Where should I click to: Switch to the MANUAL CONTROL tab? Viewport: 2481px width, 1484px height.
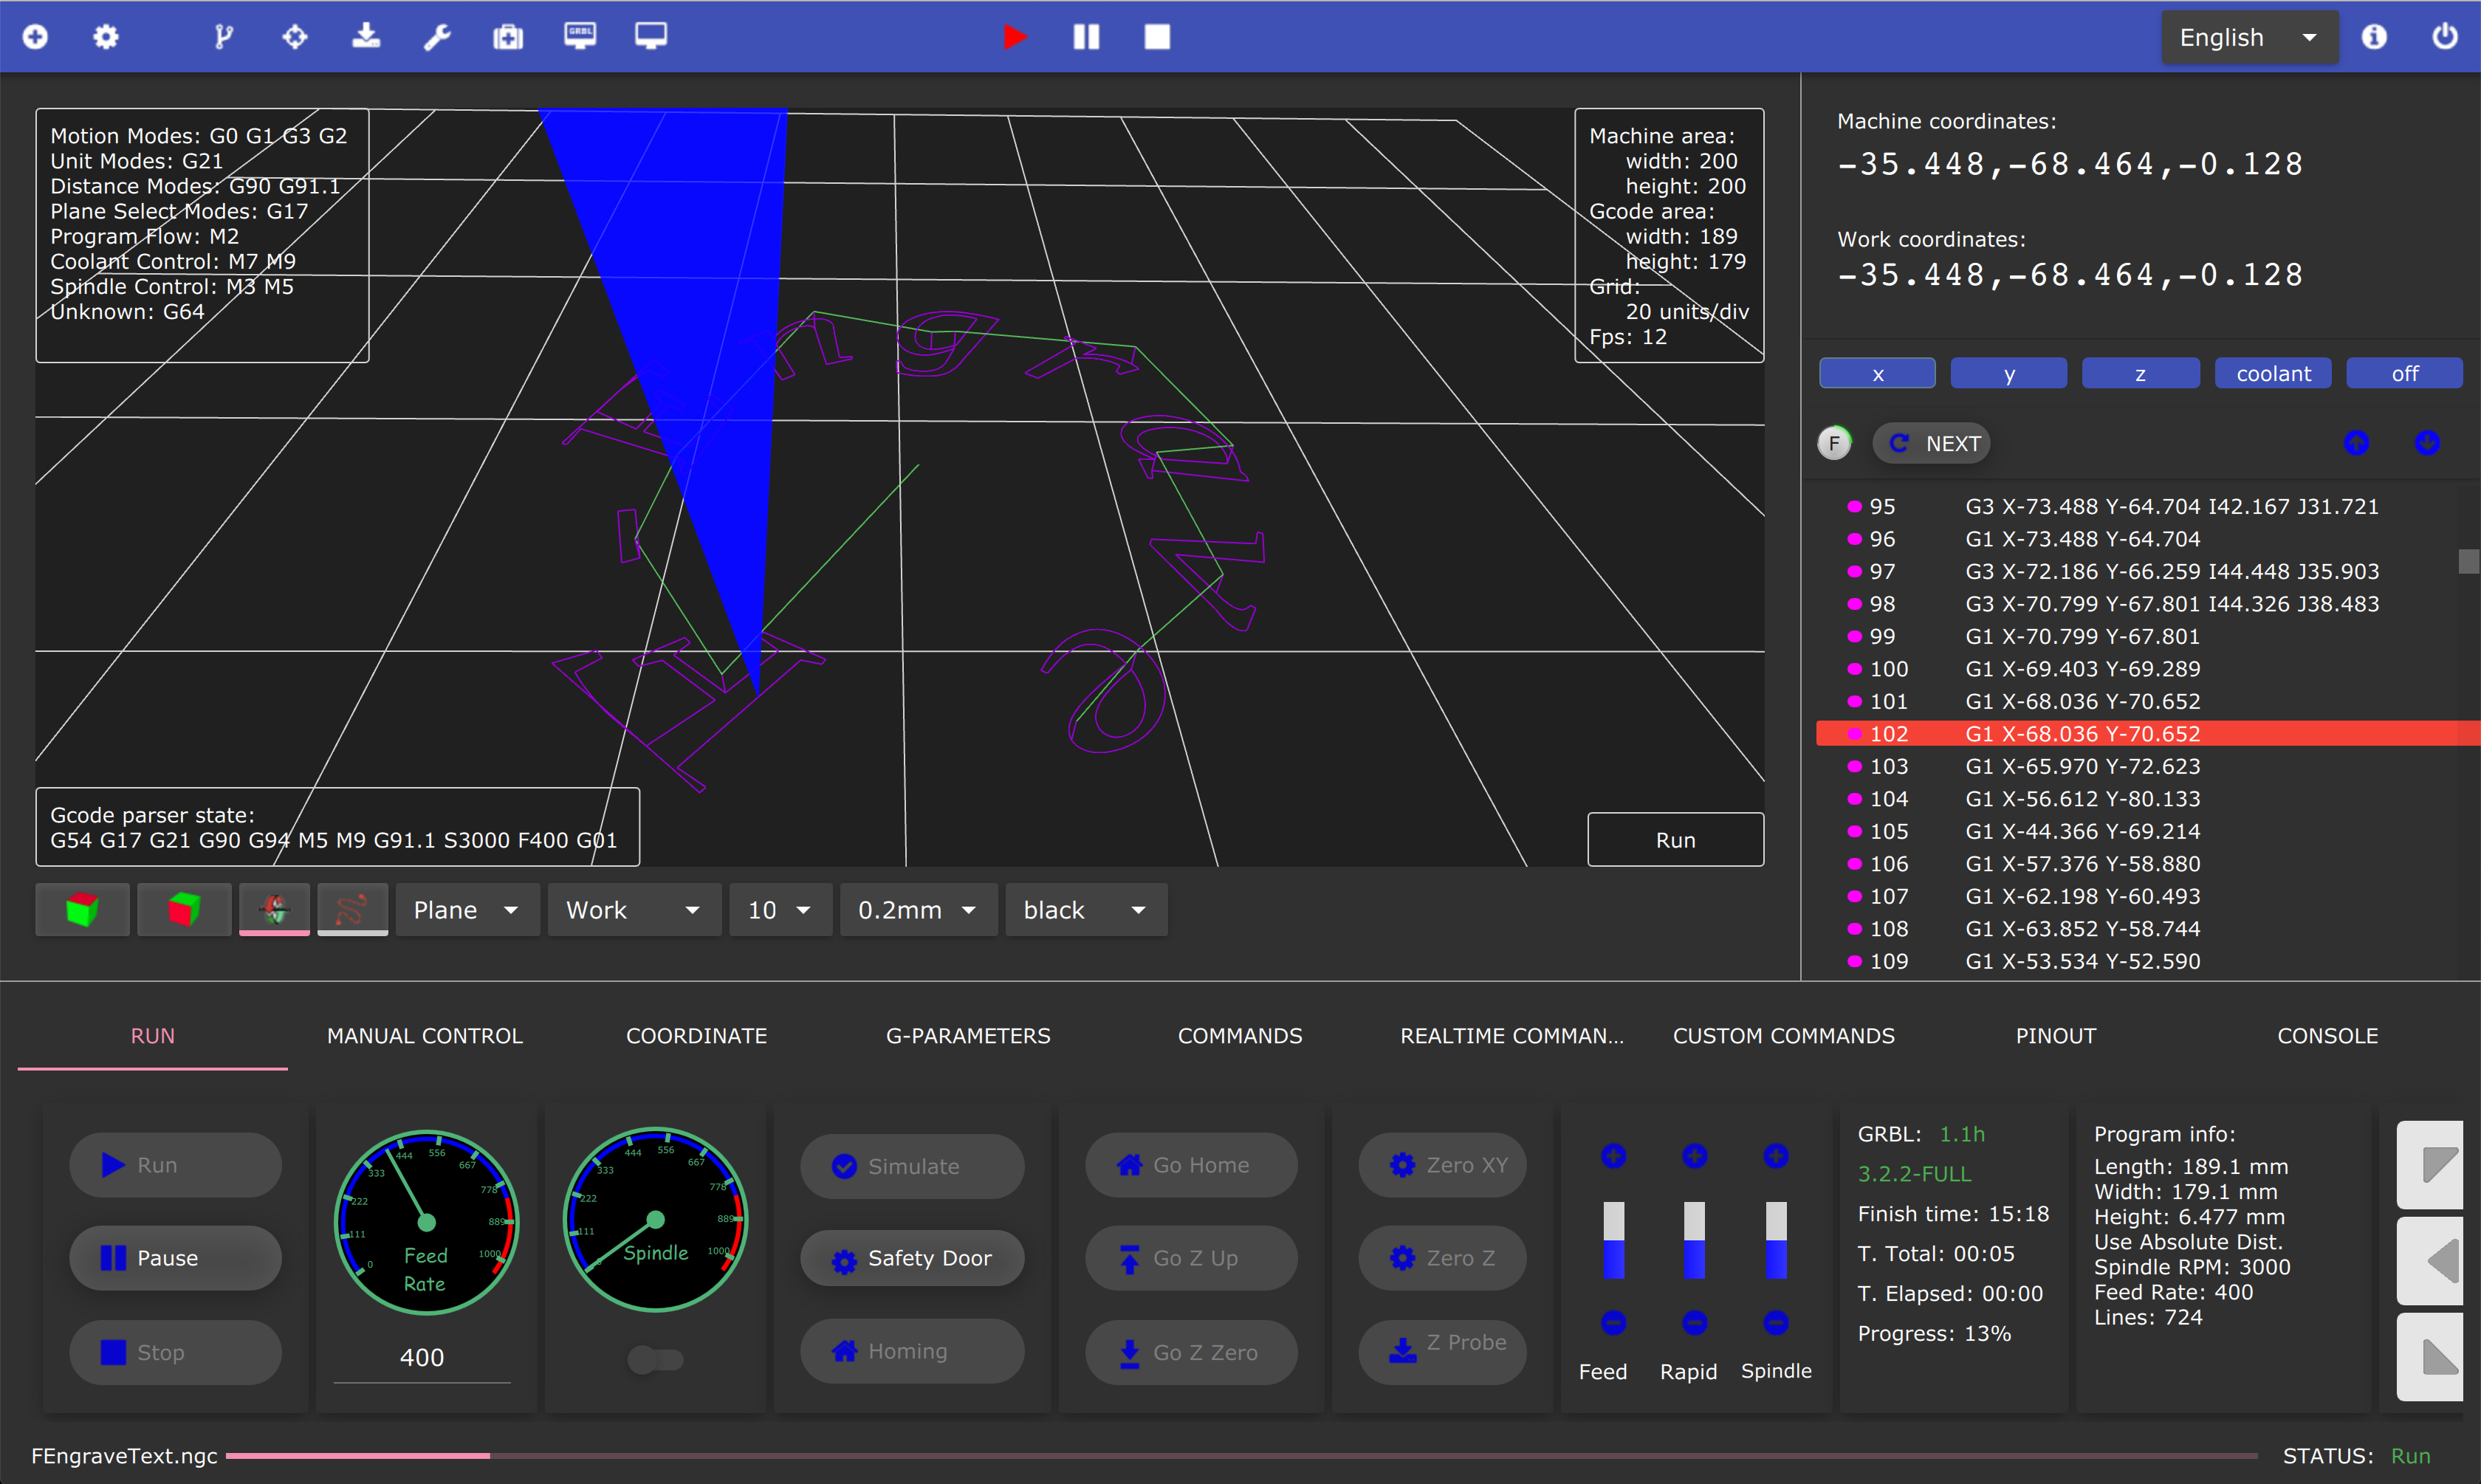tap(424, 1036)
